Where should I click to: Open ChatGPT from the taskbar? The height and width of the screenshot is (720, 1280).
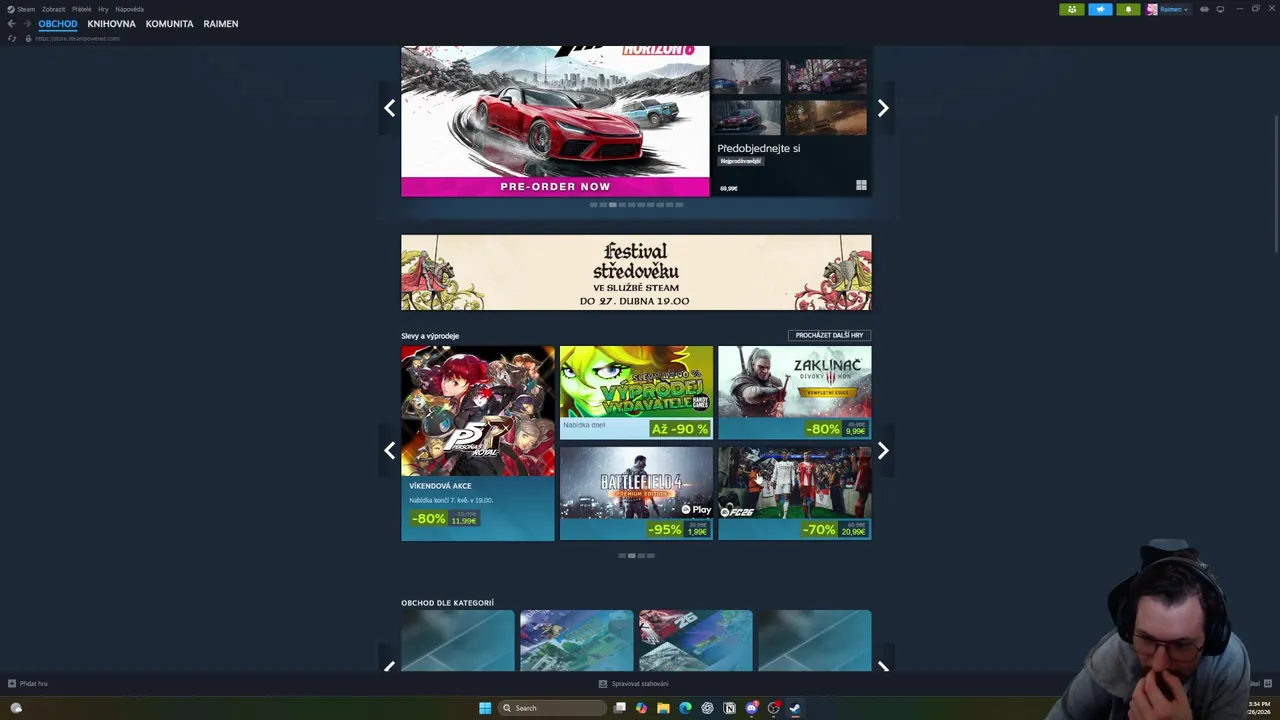(x=707, y=708)
